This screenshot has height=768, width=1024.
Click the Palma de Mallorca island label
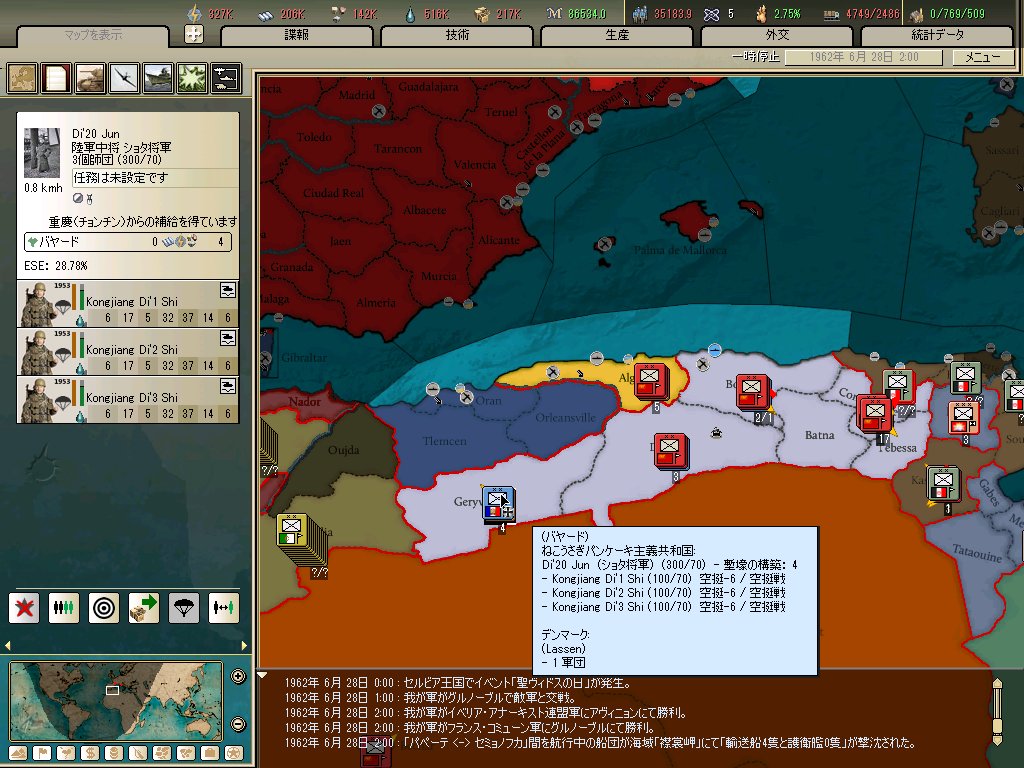[x=680, y=249]
